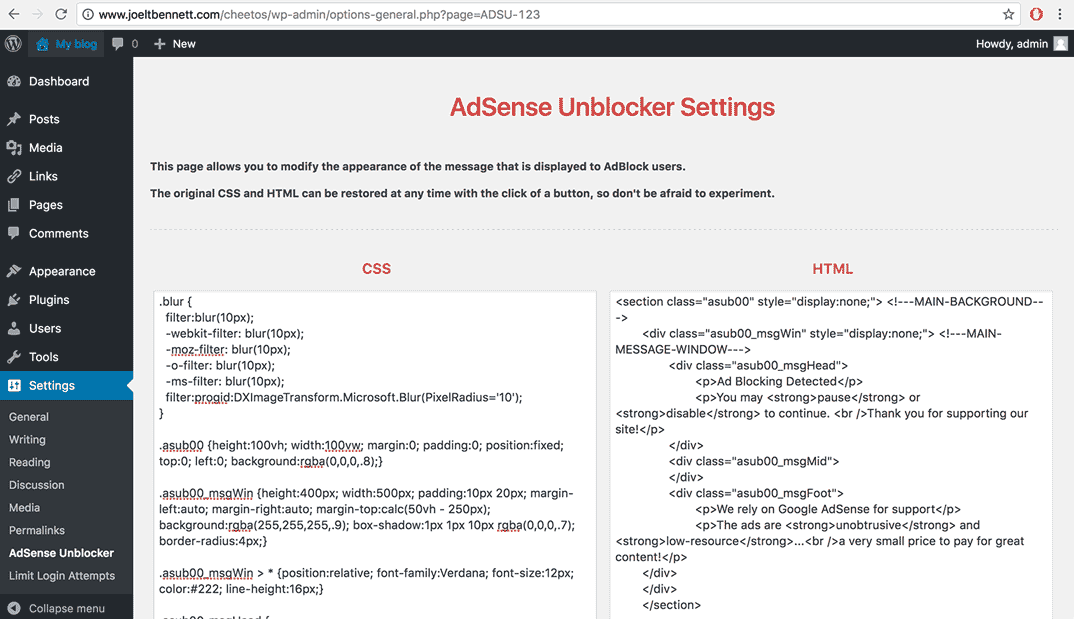1074x619 pixels.
Task: Click the My blog home icon
Action: click(x=42, y=44)
